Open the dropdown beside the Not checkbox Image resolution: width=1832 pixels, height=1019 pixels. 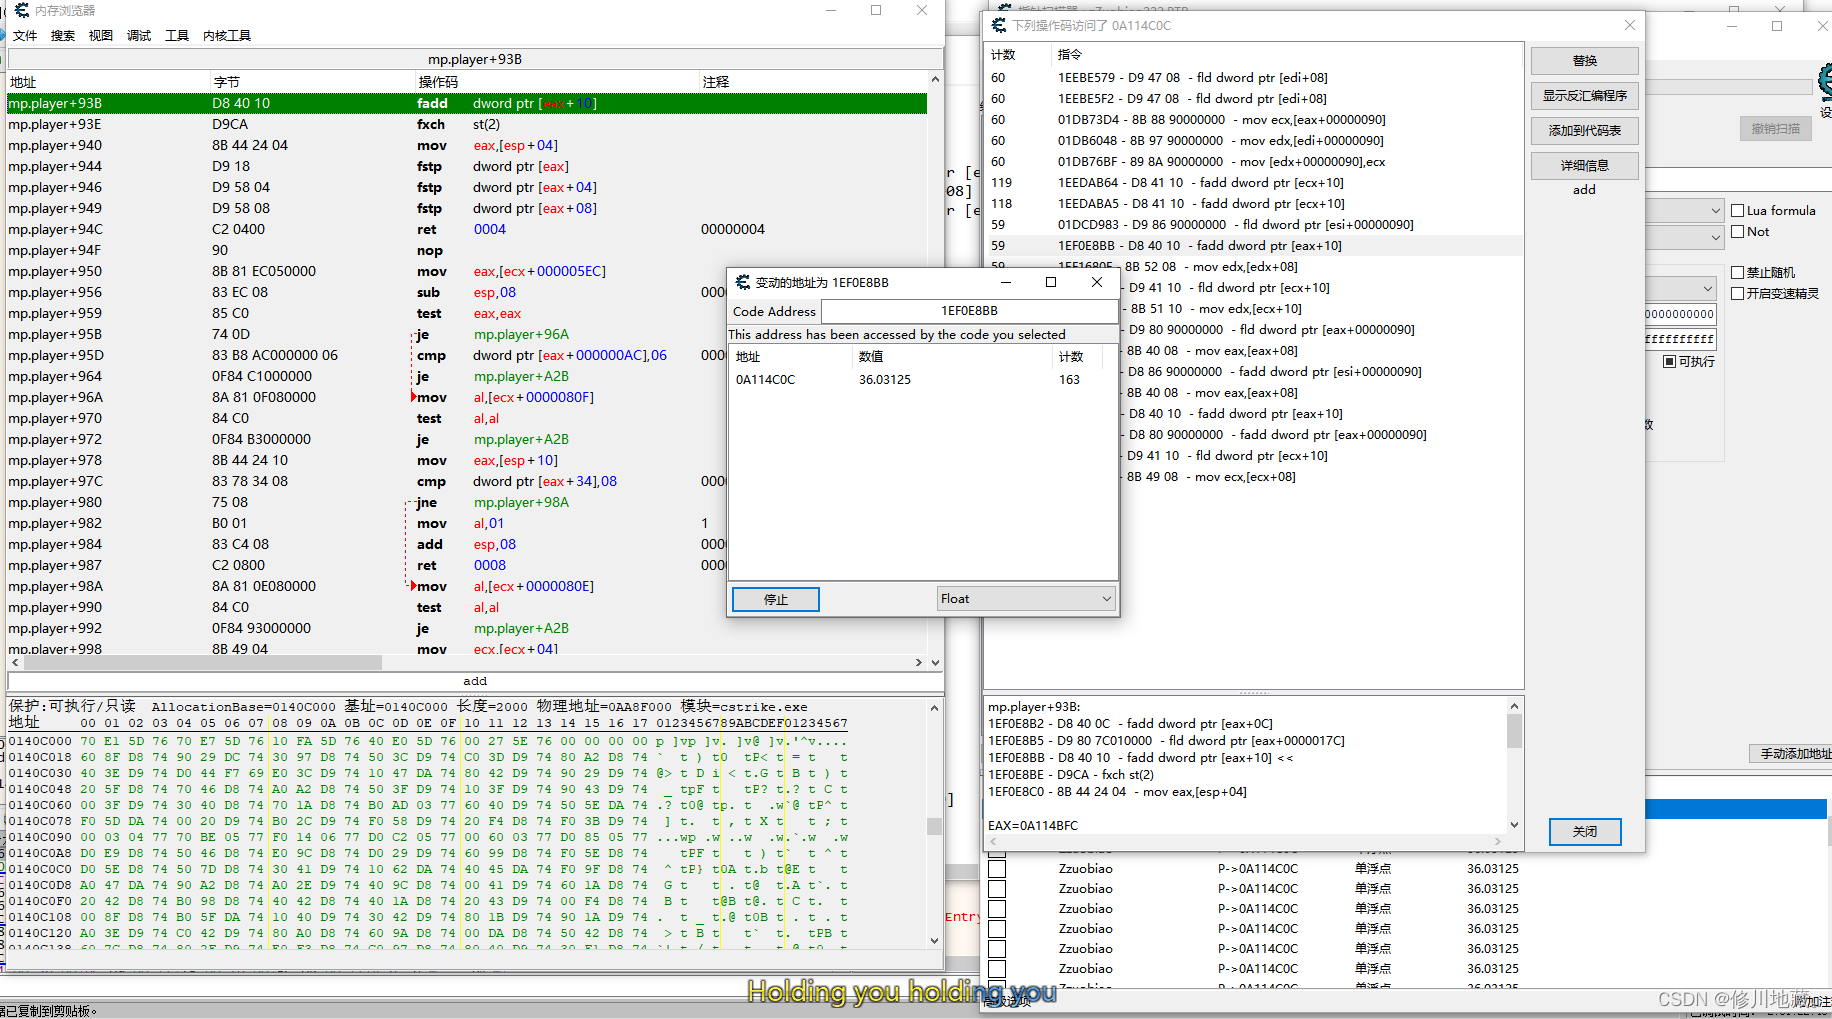[1715, 237]
